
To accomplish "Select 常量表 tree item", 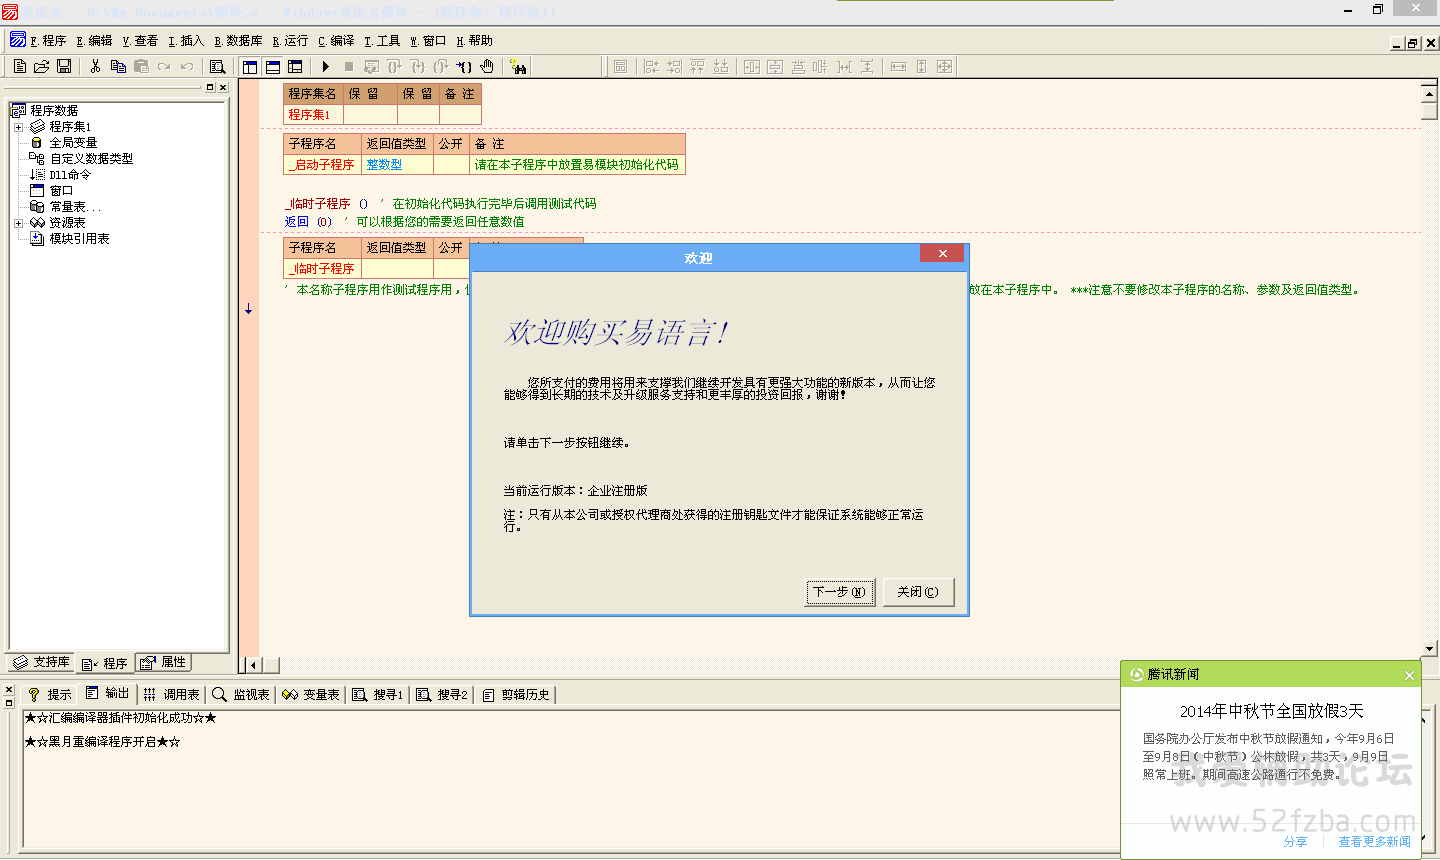I will pos(75,207).
